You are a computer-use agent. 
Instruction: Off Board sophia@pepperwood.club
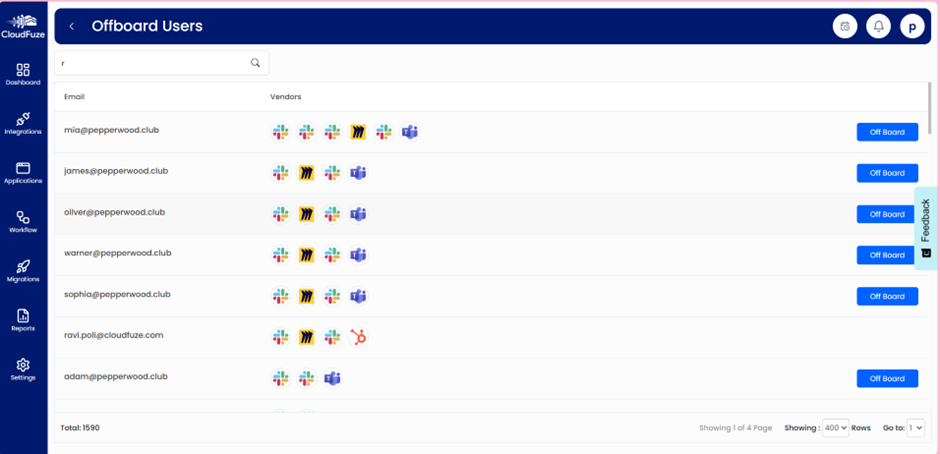click(887, 296)
